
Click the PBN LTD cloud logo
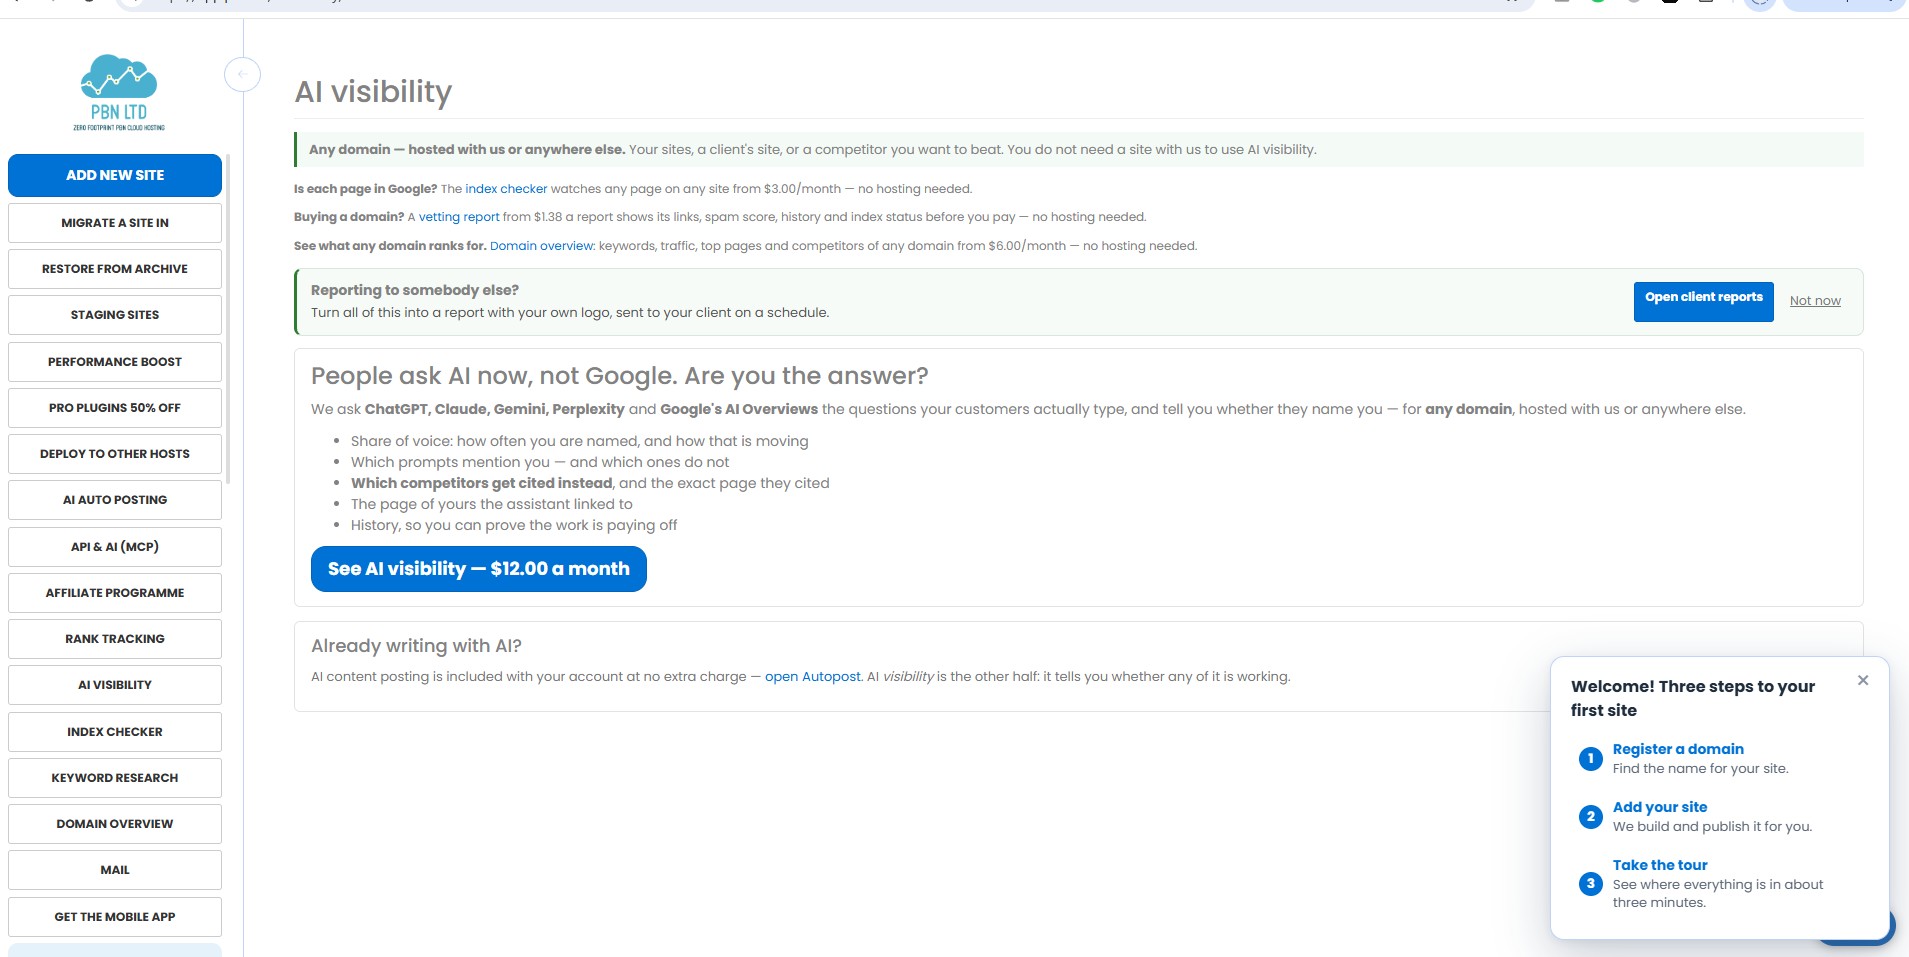pyautogui.click(x=119, y=92)
